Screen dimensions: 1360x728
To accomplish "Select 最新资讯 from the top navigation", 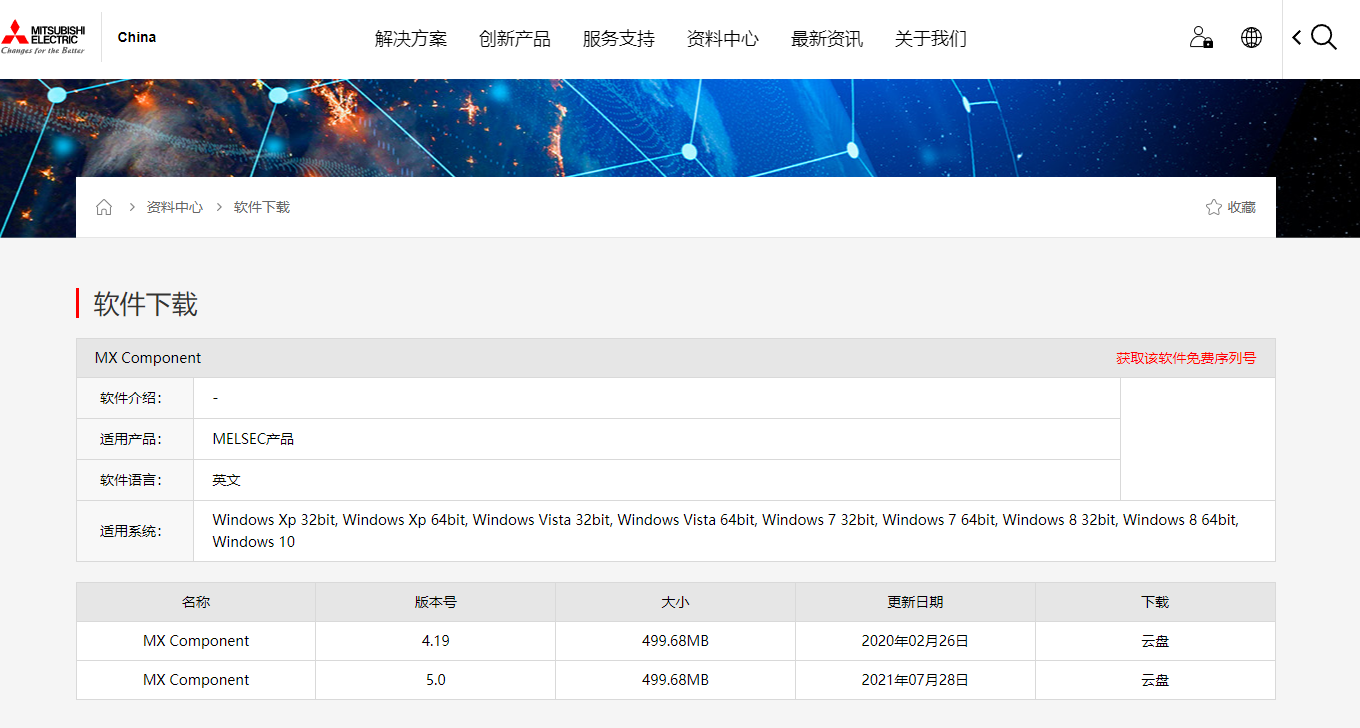I will tap(826, 38).
